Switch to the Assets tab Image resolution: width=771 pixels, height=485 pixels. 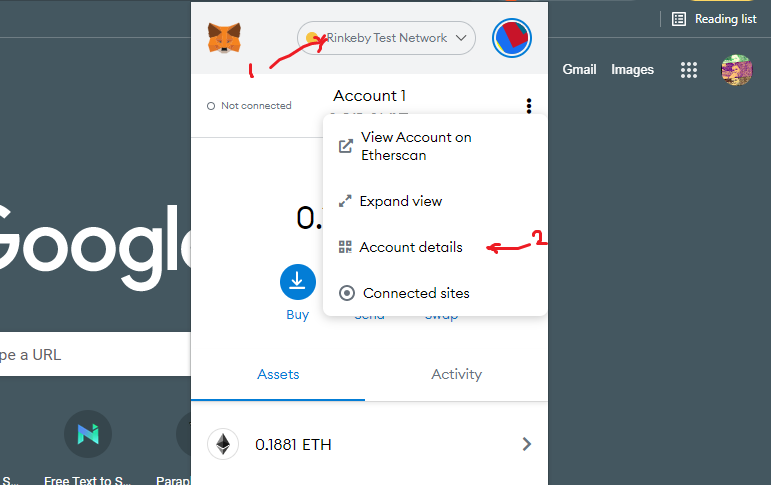pos(278,374)
